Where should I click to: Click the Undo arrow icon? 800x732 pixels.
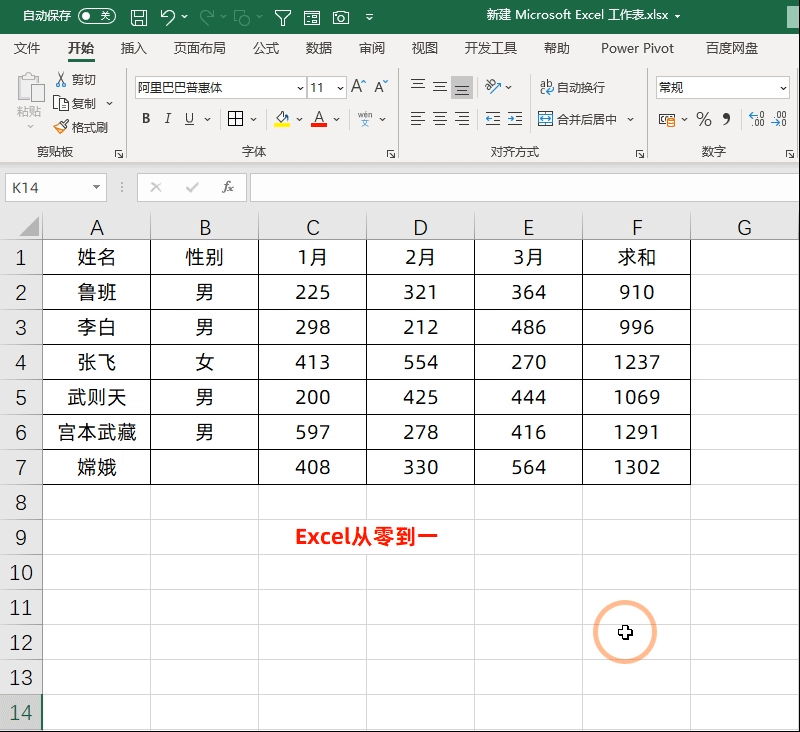(167, 17)
